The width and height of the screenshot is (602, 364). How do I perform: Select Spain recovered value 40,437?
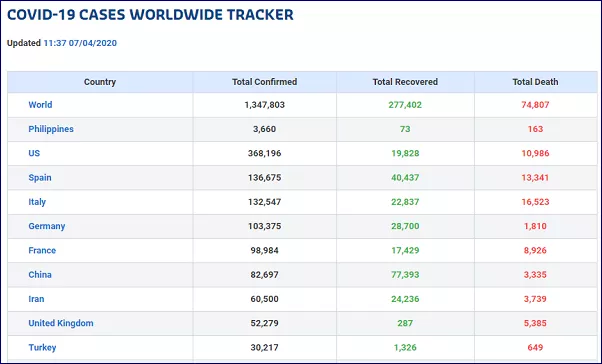405,177
